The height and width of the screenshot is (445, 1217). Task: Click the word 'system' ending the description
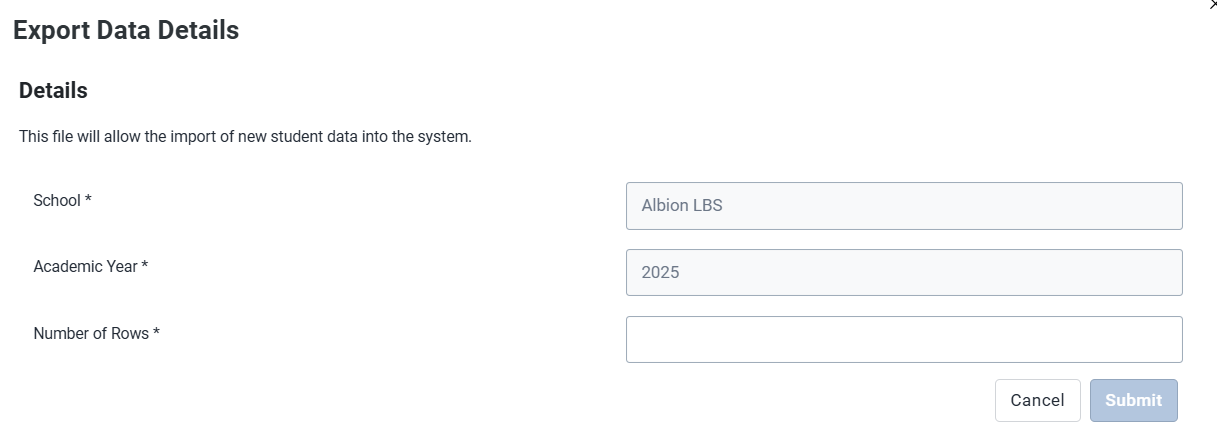pyautogui.click(x=444, y=137)
